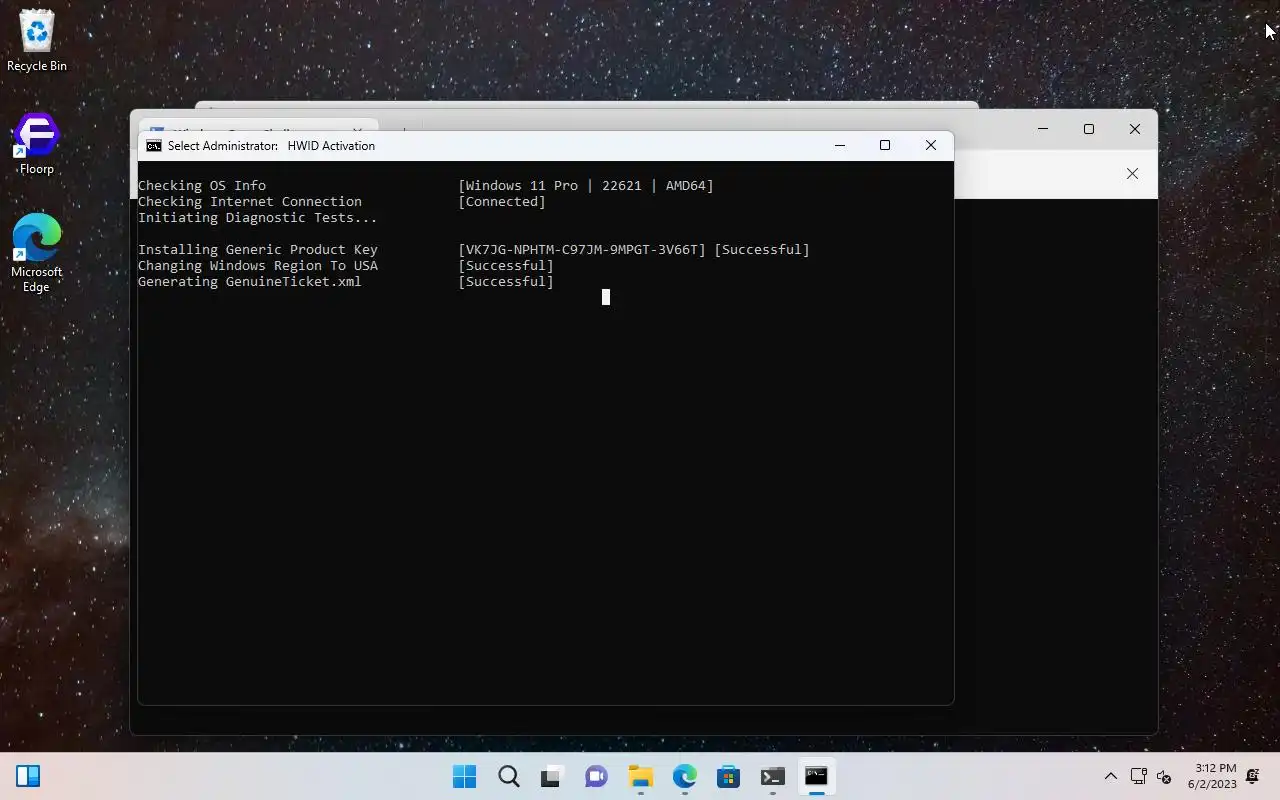The image size is (1280, 800).
Task: Click the "Generating GenuineTicket.xml" line
Action: [250, 282]
